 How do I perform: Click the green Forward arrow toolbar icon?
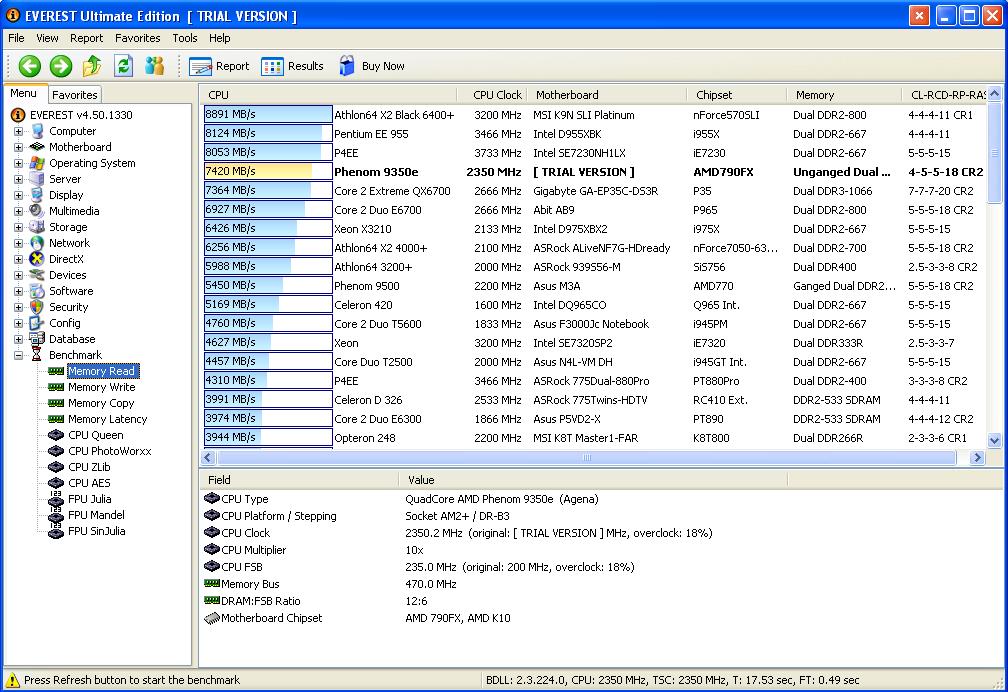61,66
